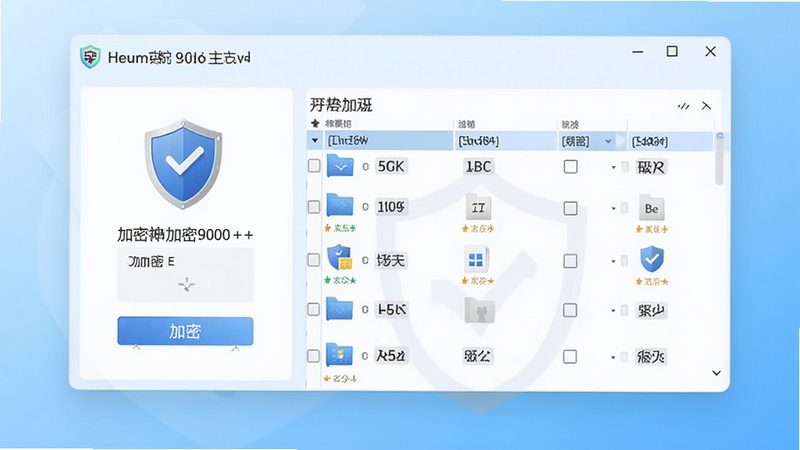800x450 pixels.
Task: Open the third column filter dropdown
Action: coord(608,141)
